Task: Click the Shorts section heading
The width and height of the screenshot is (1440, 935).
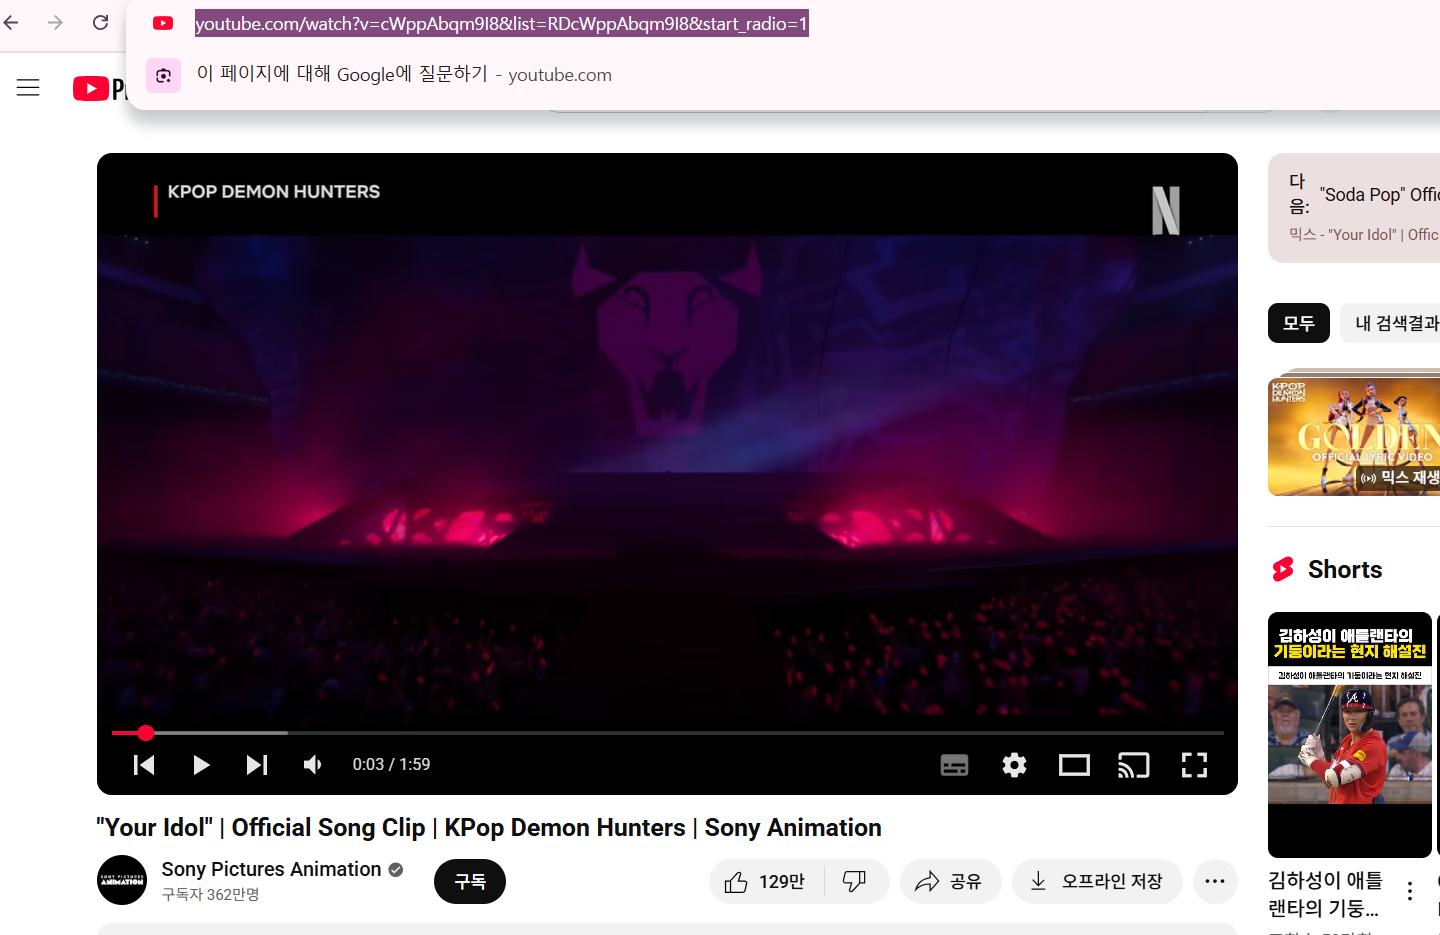Action: [1344, 570]
